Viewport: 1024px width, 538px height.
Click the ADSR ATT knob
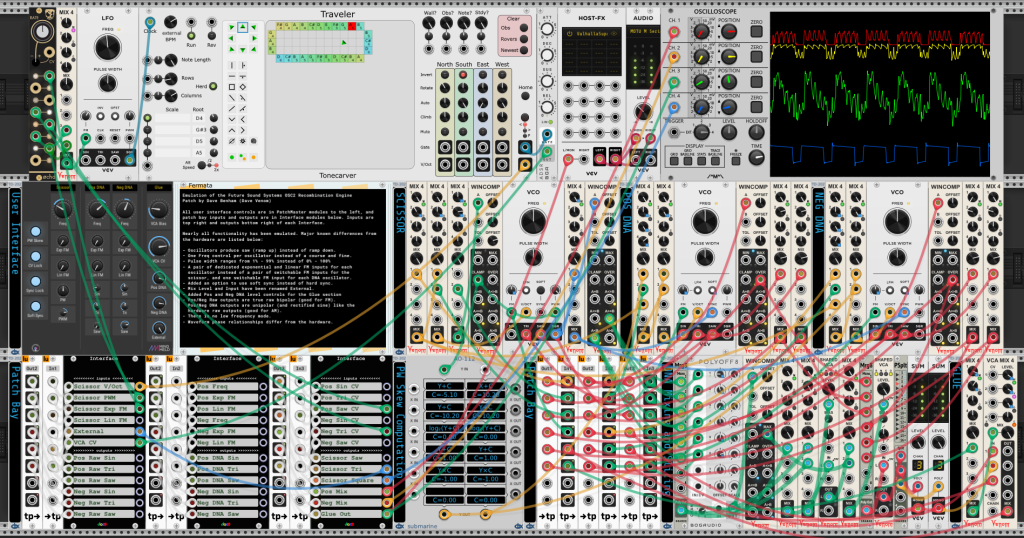click(547, 29)
